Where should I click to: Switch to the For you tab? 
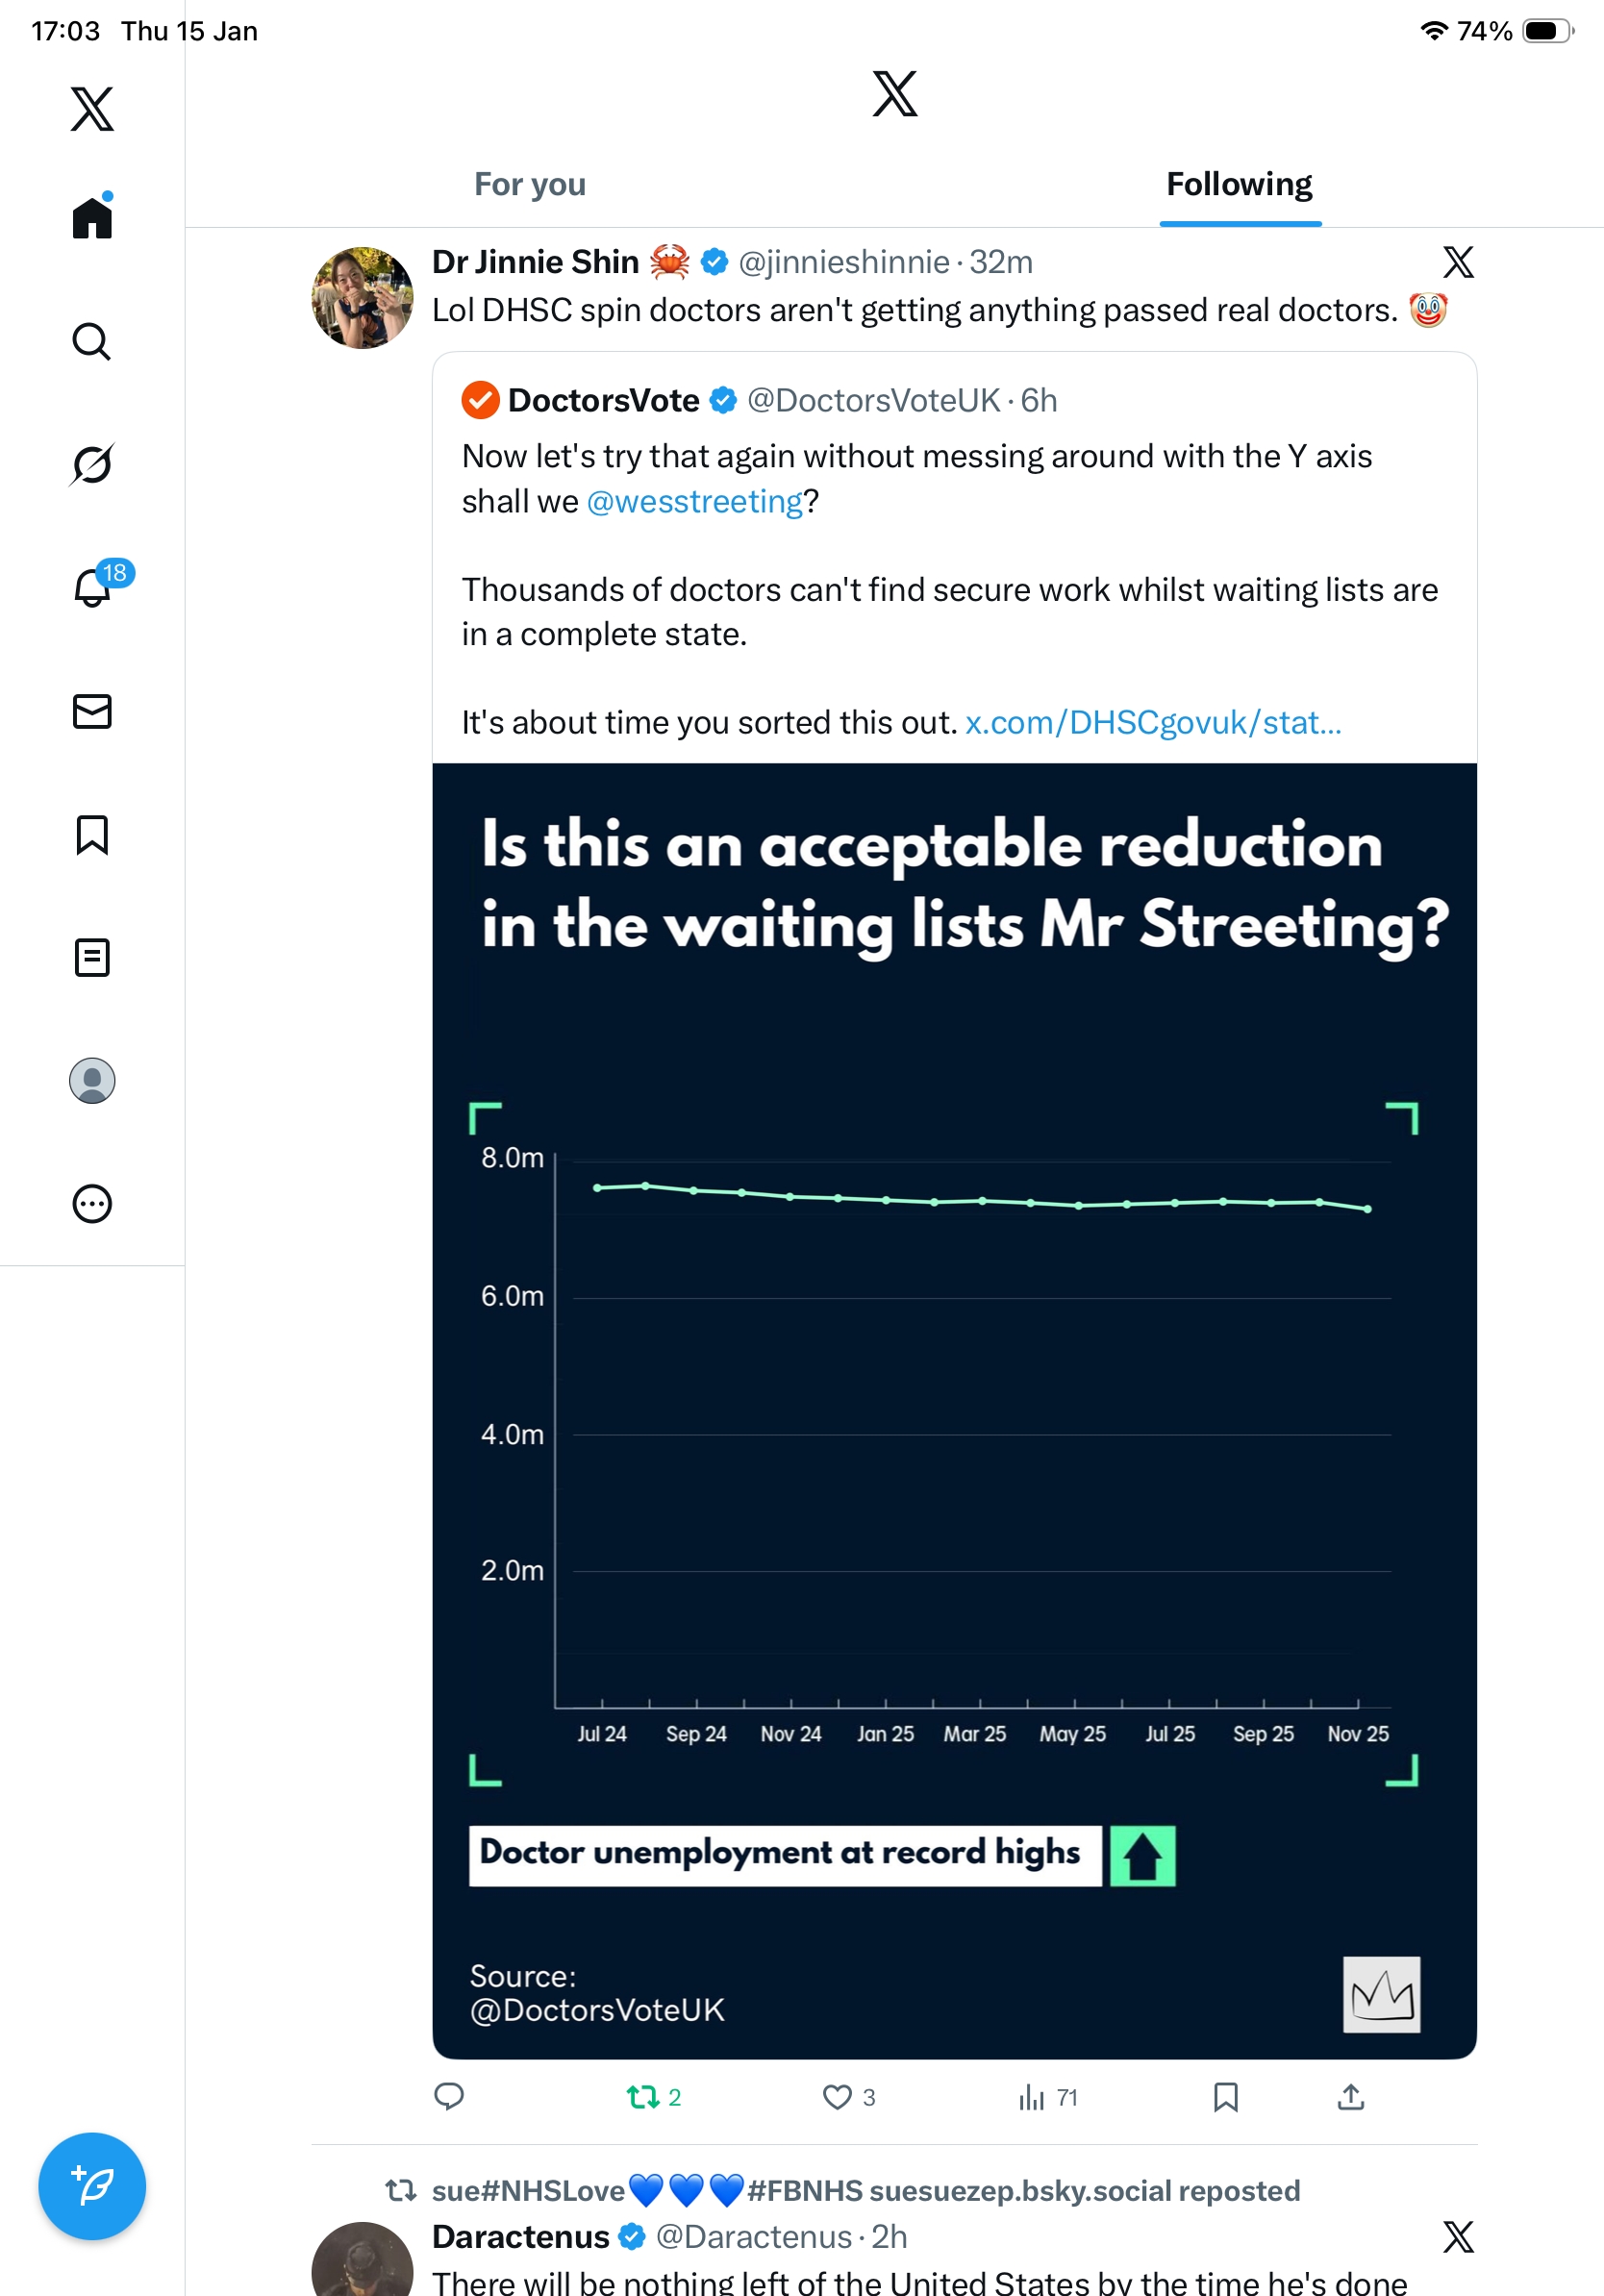(x=530, y=185)
